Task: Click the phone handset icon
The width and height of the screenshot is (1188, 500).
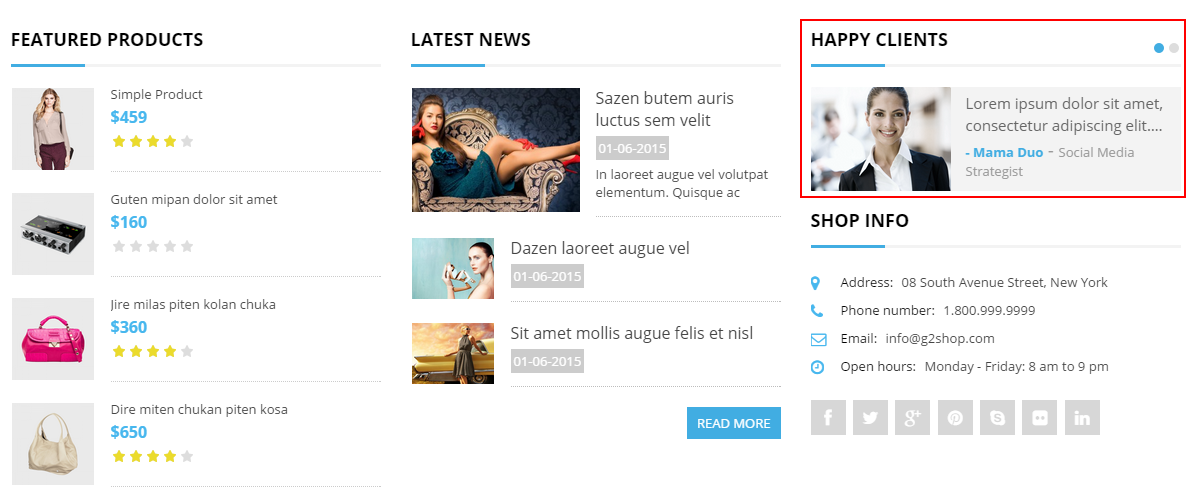Action: click(x=817, y=311)
